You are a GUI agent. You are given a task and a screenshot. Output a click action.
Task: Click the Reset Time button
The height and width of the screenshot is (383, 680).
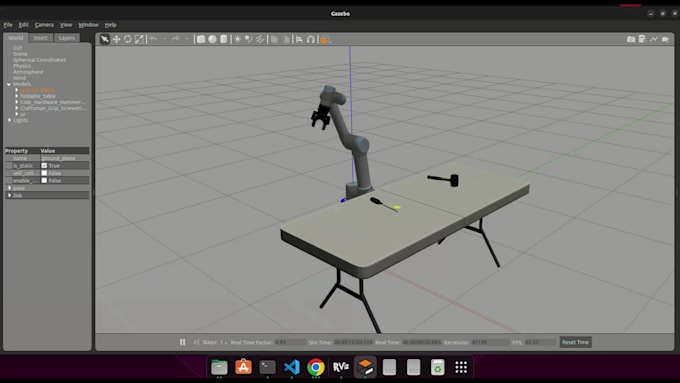point(575,342)
